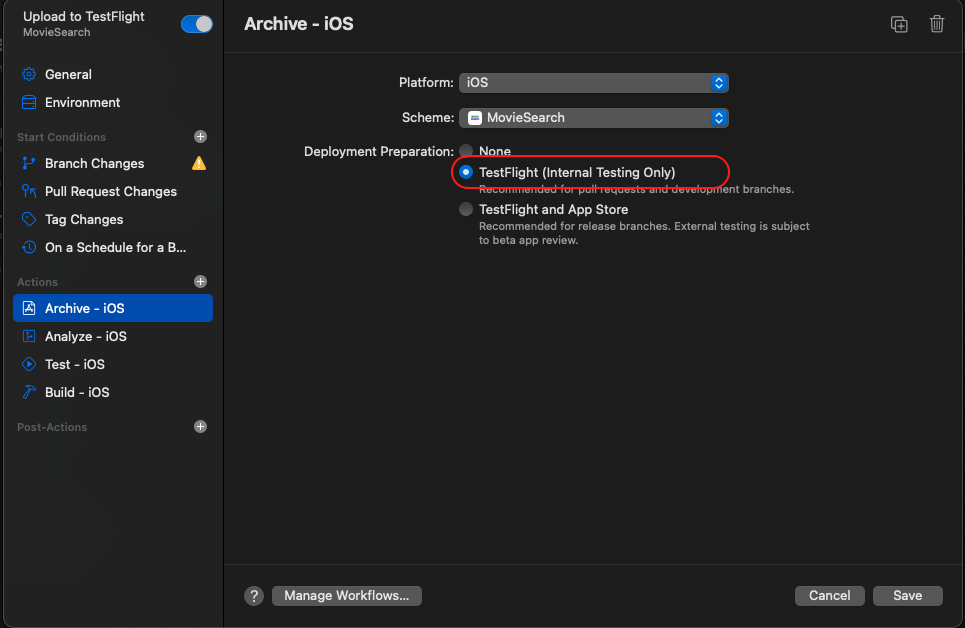Open the General settings gear icon
This screenshot has height=628, width=965.
[x=29, y=74]
